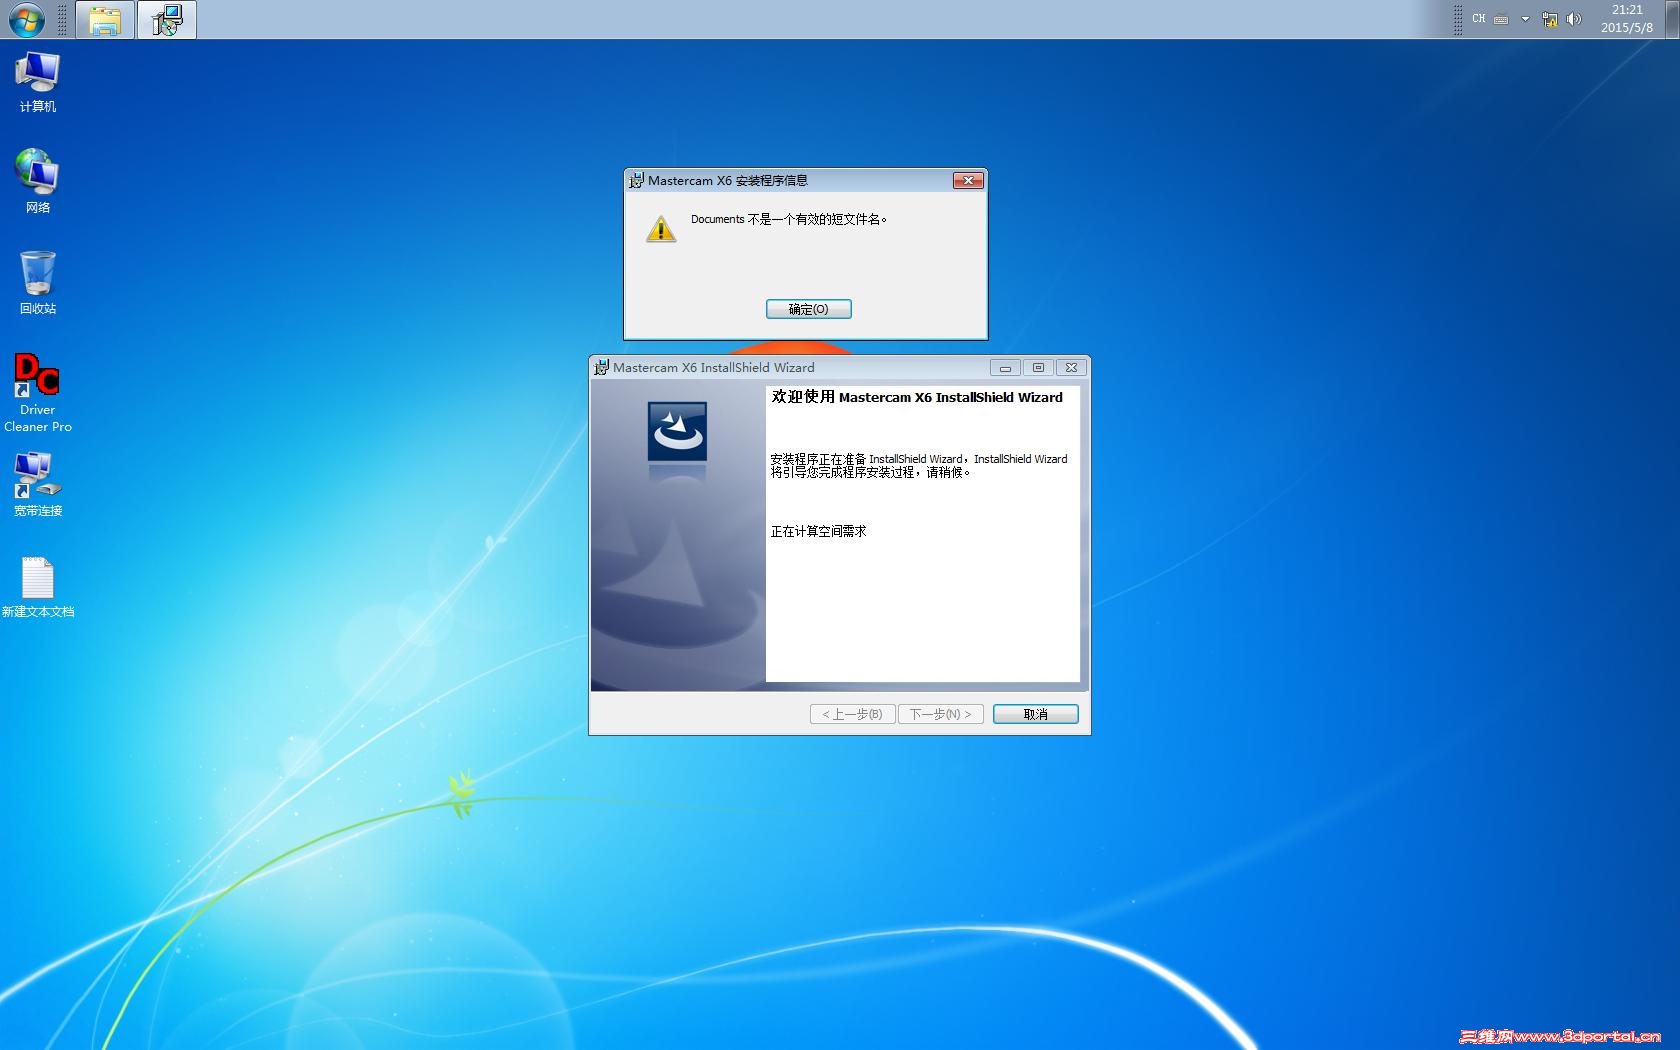
Task: Open the network tray icon
Action: 1550,19
